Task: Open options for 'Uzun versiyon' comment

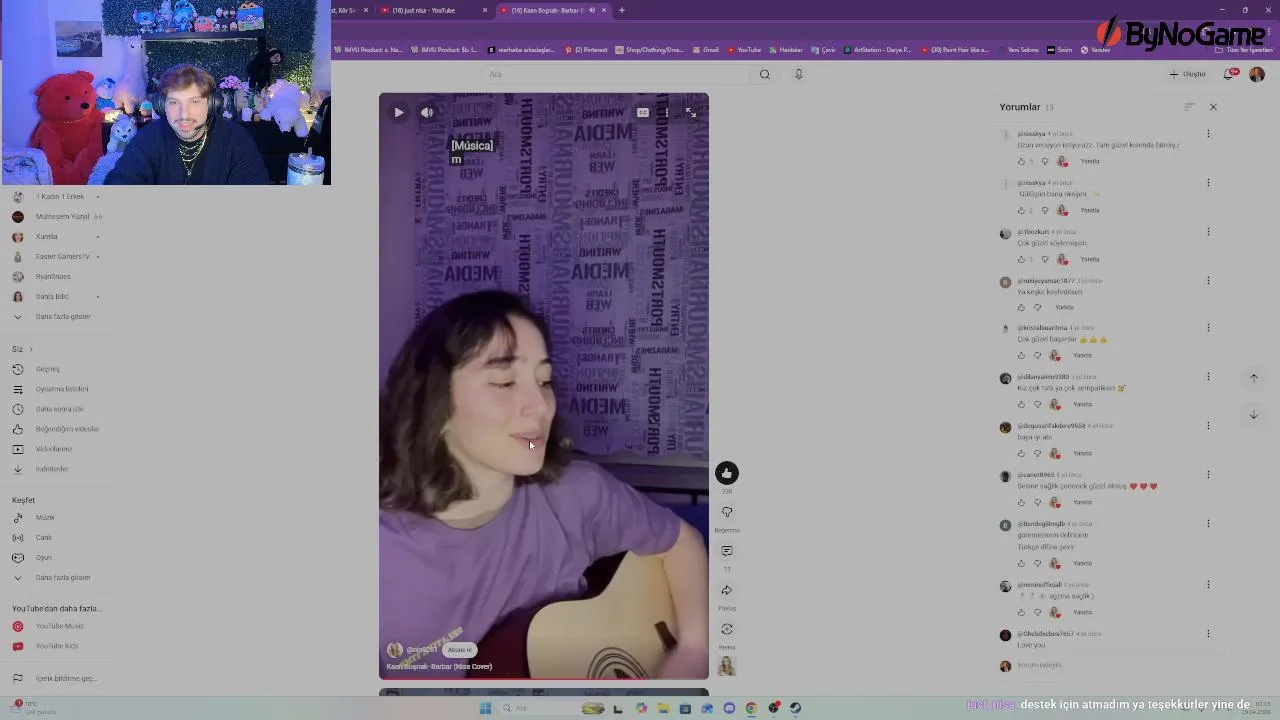Action: (1208, 134)
